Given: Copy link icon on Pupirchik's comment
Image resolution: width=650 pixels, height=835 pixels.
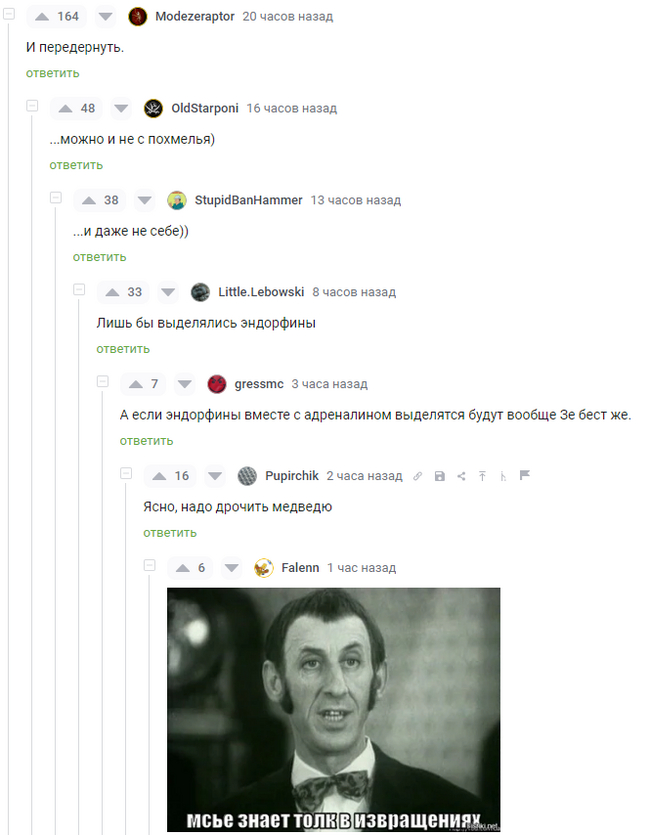Looking at the screenshot, I should point(418,476).
